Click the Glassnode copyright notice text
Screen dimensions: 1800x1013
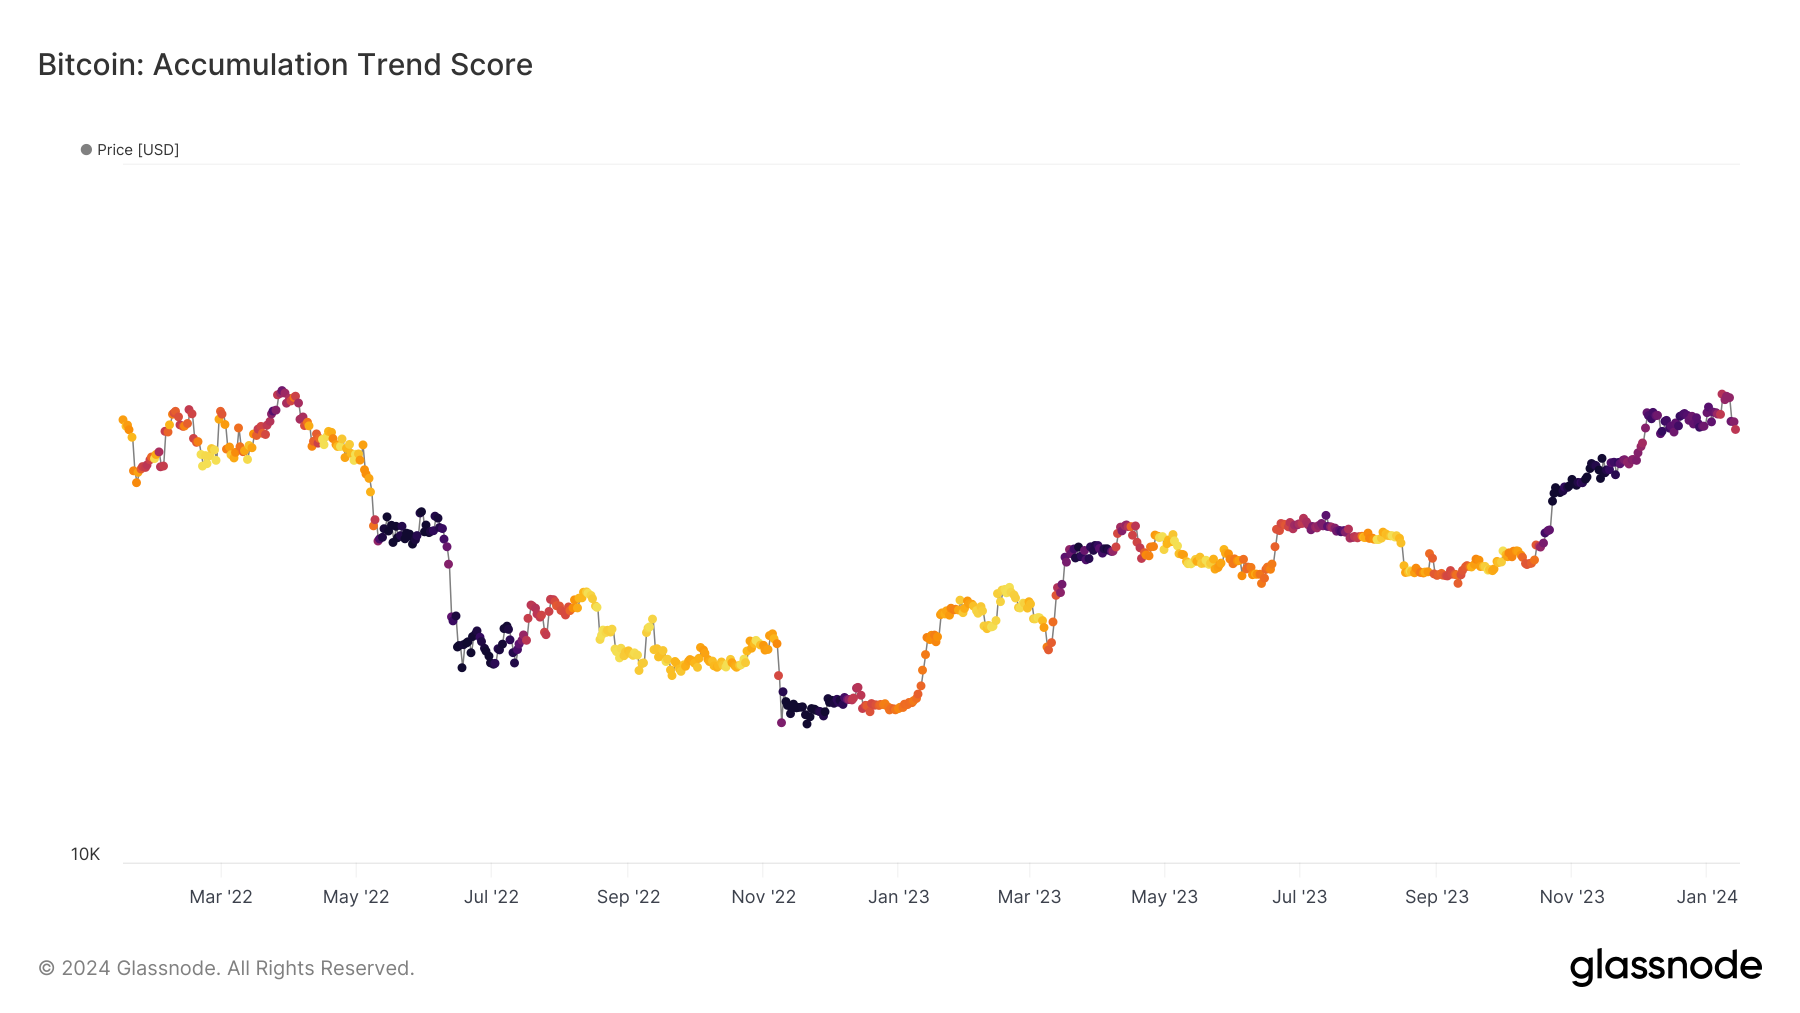226,968
